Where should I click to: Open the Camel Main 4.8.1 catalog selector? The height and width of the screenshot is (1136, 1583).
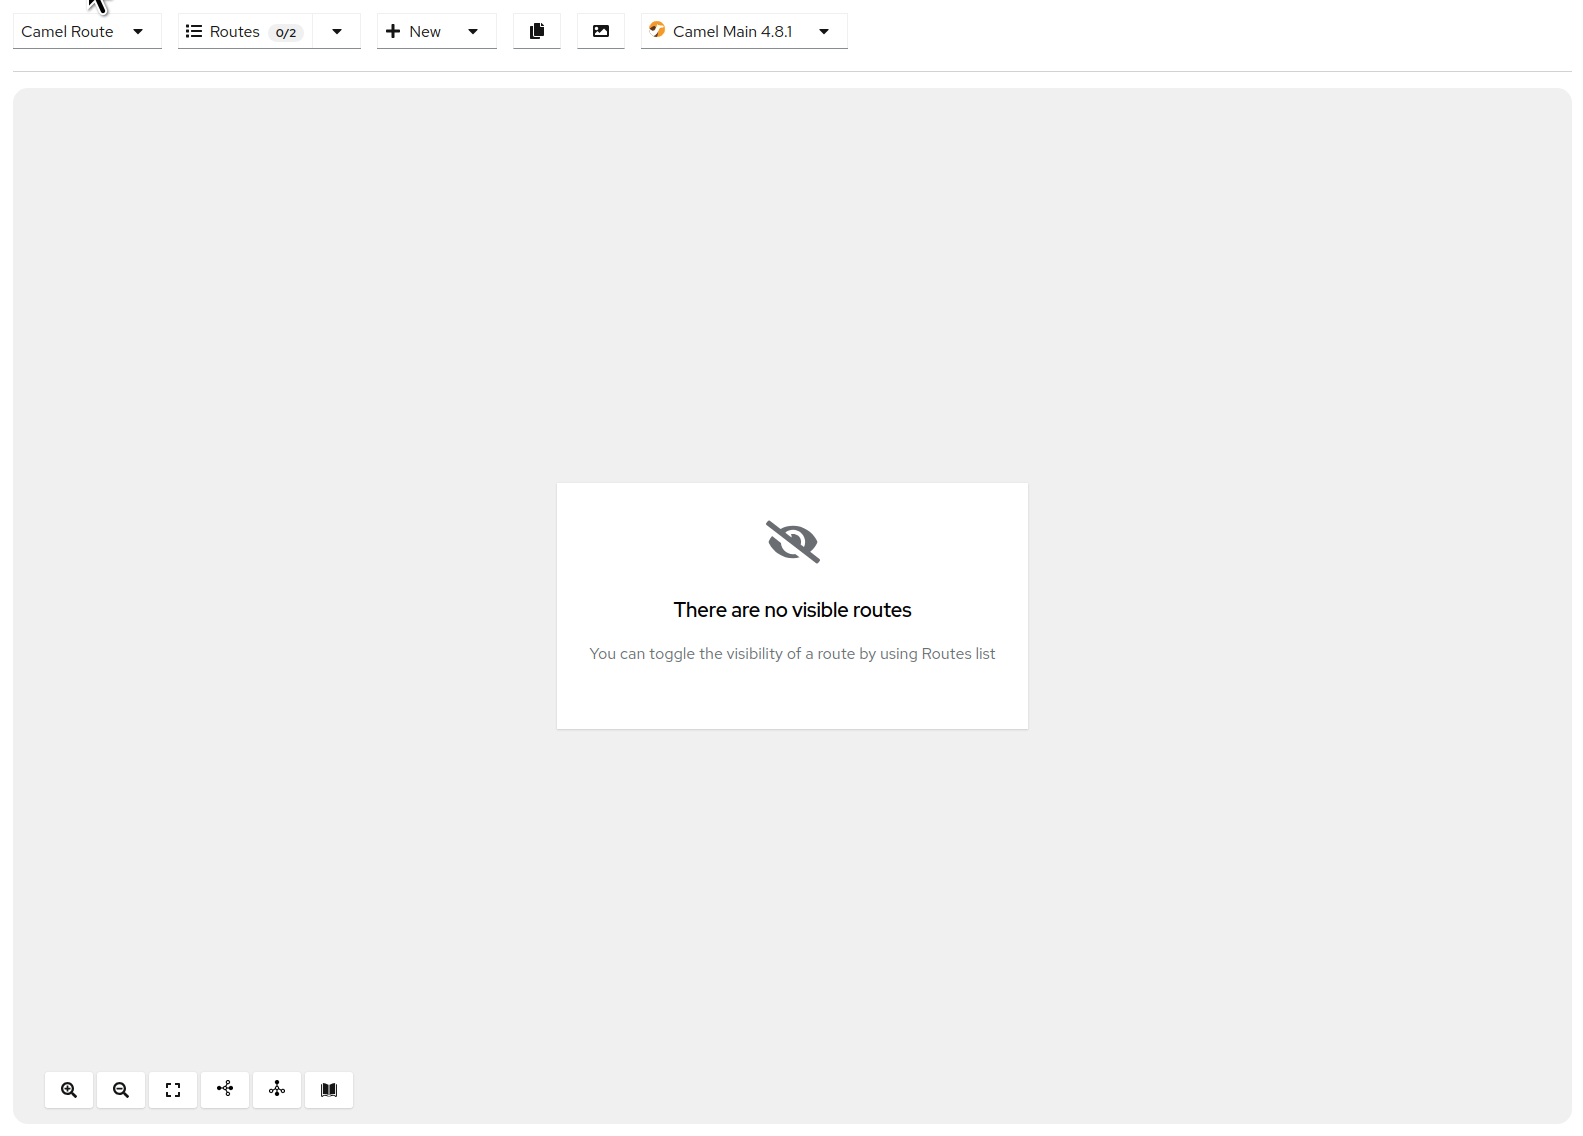pyautogui.click(x=744, y=31)
